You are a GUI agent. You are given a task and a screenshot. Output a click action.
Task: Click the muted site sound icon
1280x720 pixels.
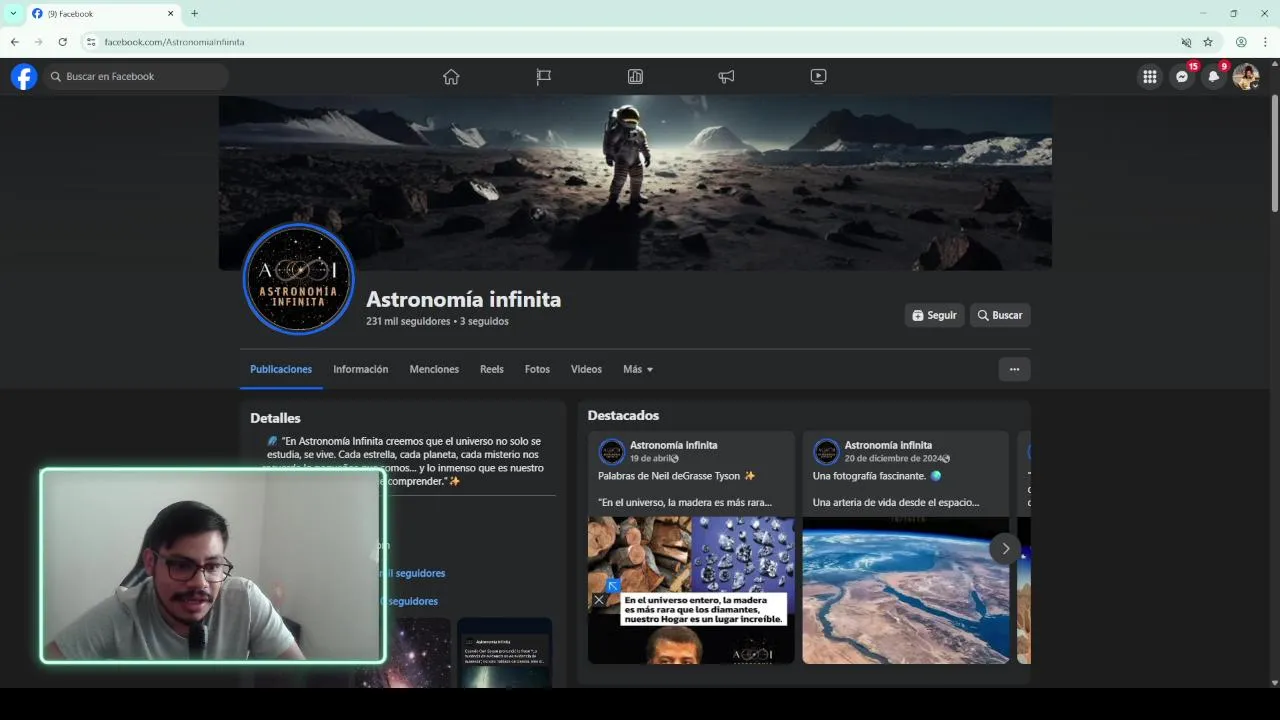[x=1186, y=42]
